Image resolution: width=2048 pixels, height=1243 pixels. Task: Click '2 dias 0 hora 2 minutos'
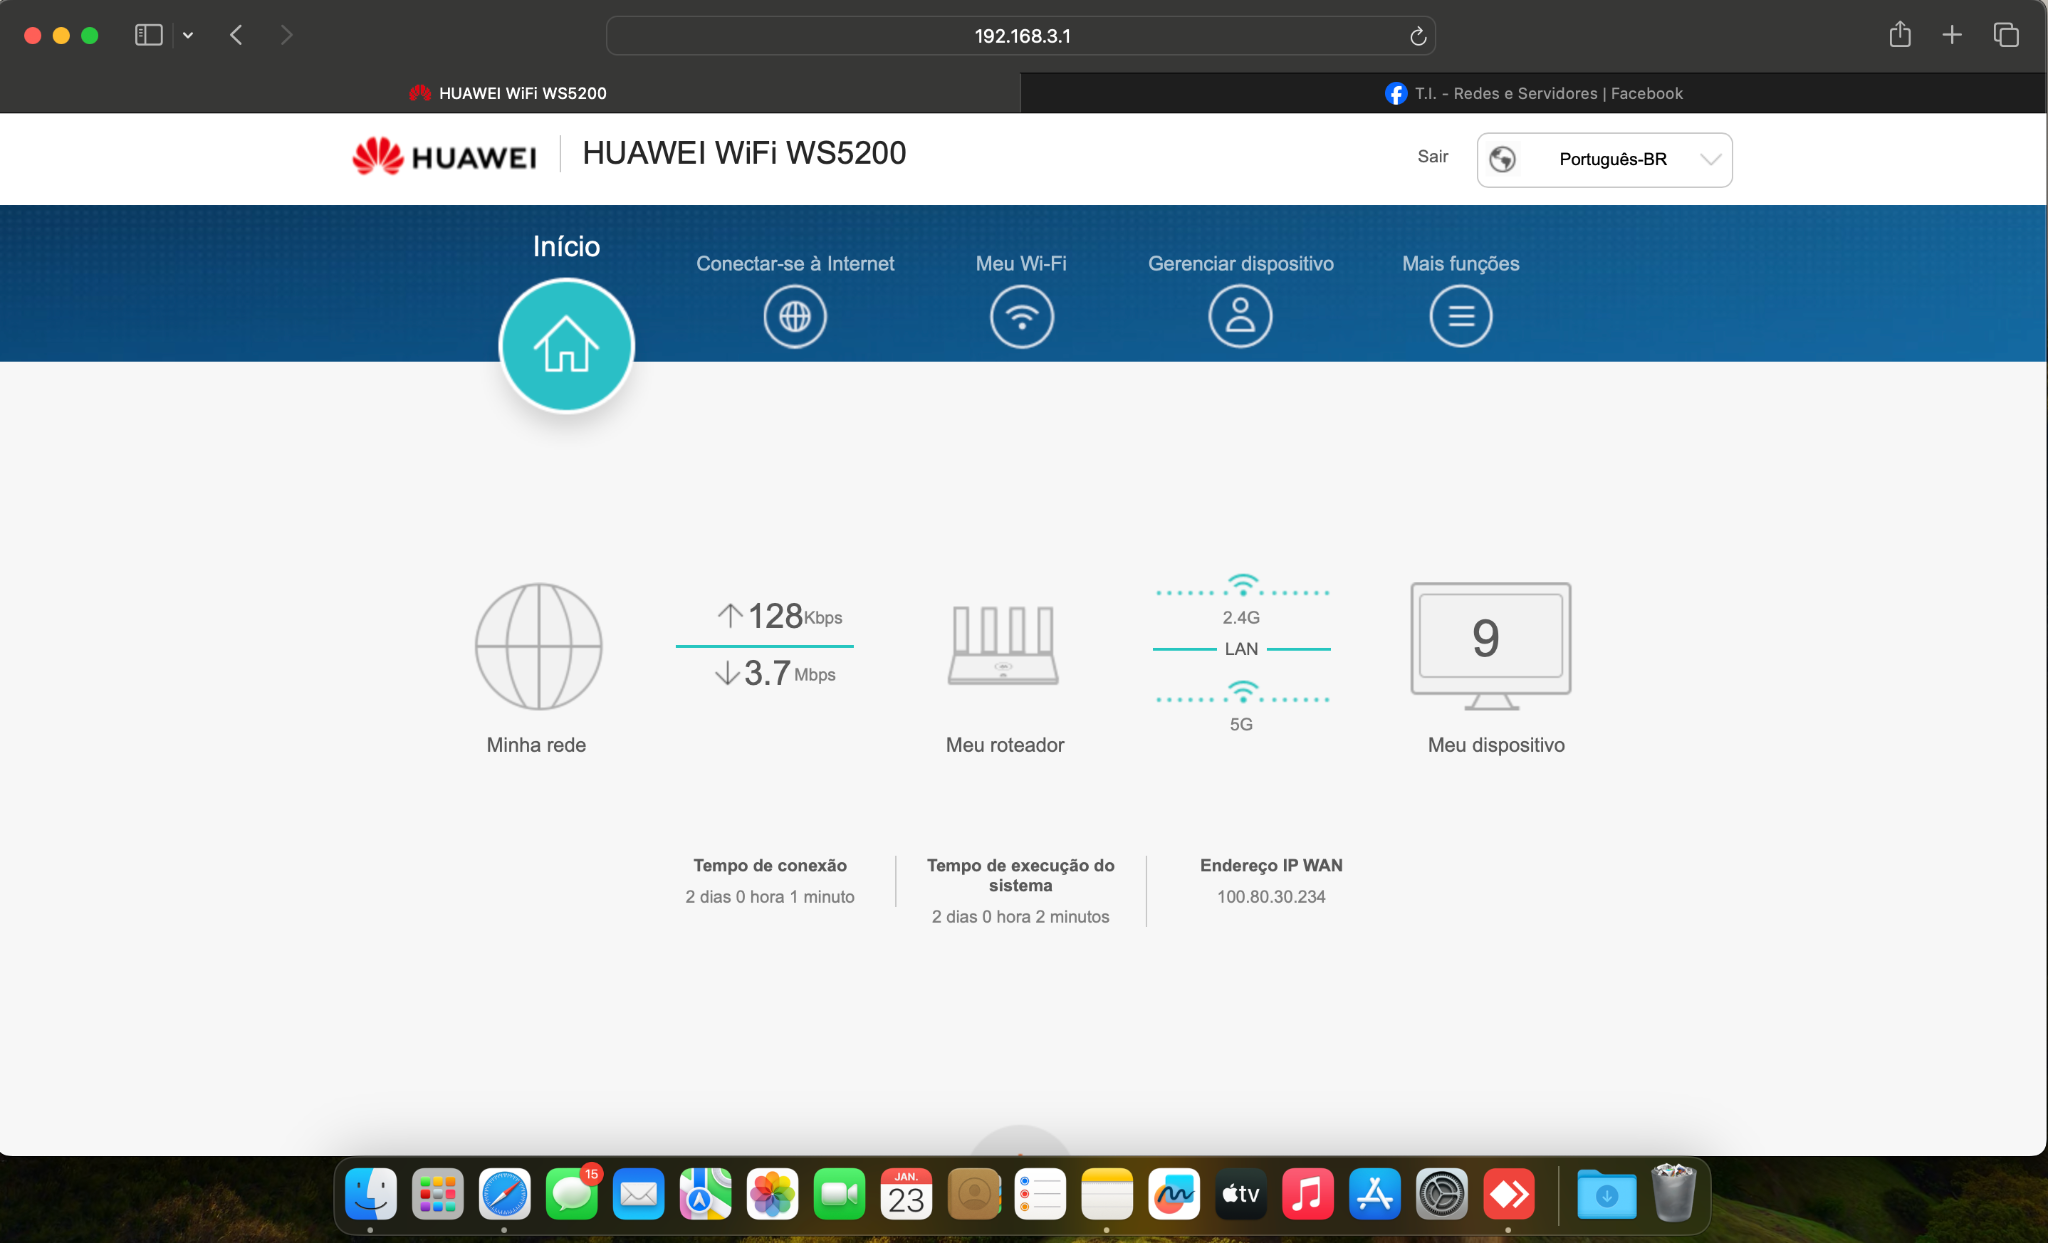1020,917
